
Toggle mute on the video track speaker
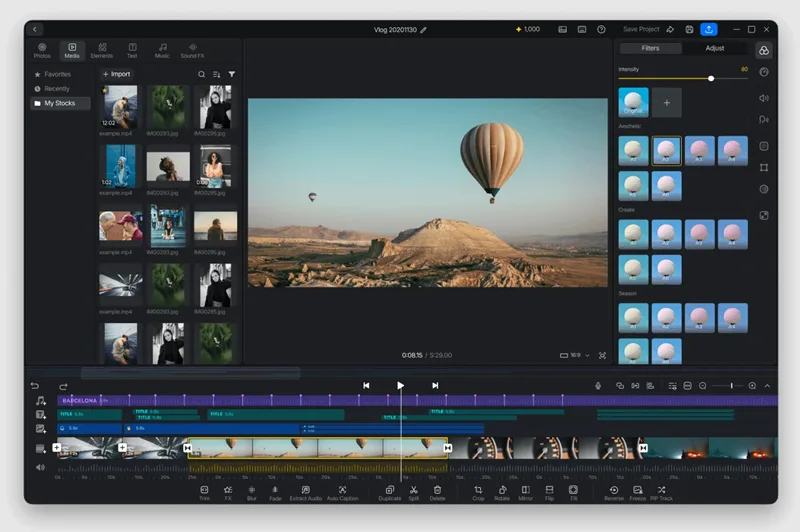[x=40, y=467]
